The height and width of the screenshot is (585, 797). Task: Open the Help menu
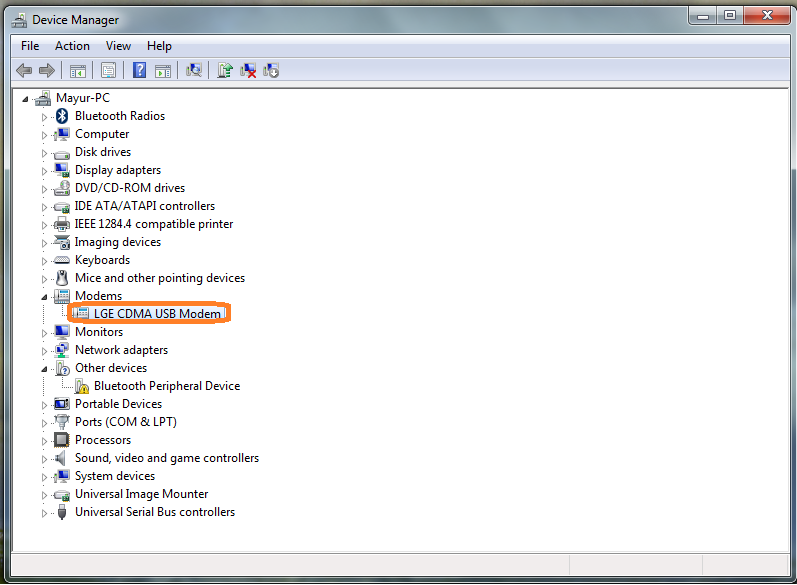coord(159,46)
